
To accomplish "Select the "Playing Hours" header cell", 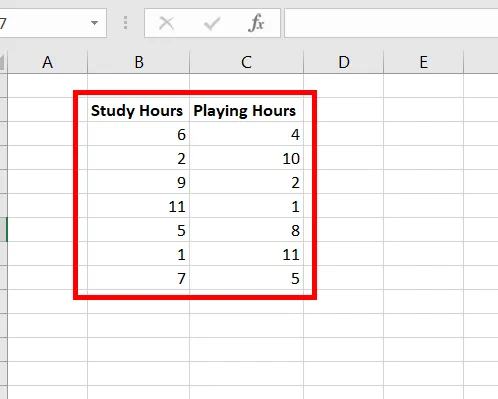I will (246, 110).
